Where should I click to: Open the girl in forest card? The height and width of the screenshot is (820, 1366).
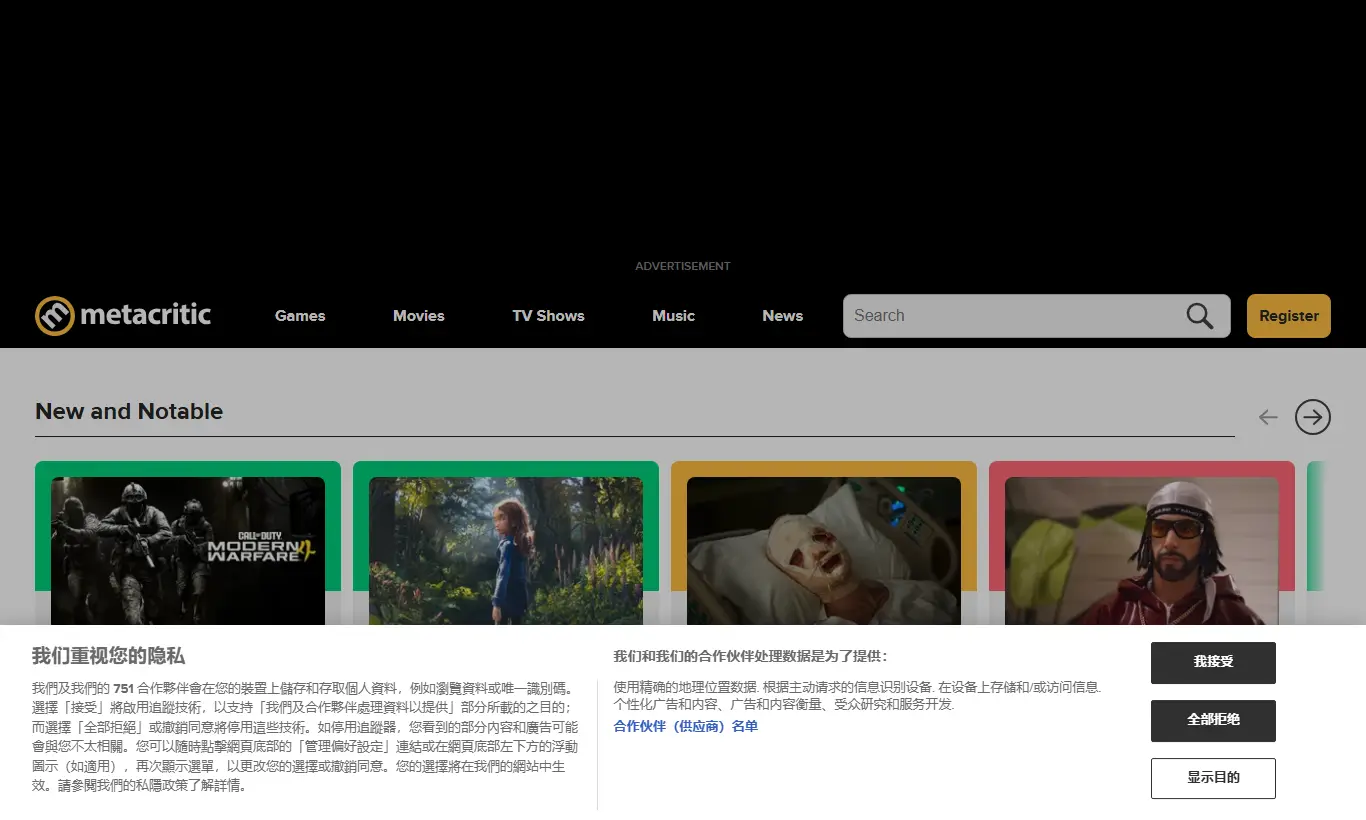(x=506, y=545)
